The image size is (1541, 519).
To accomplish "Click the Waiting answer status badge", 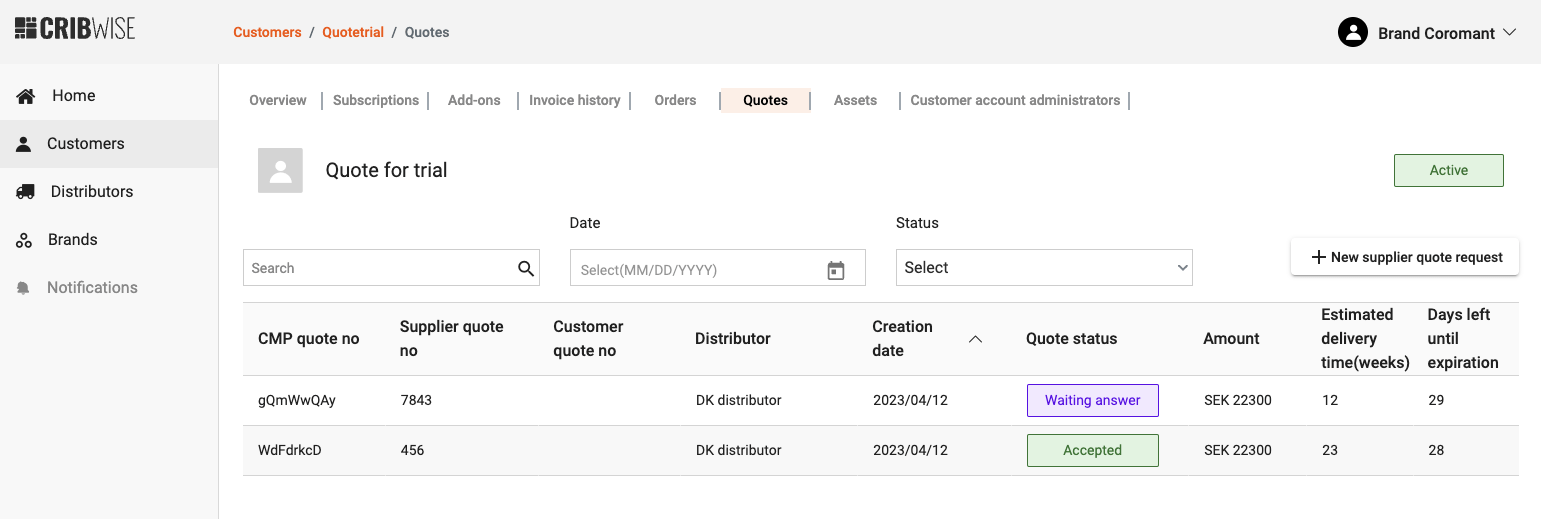I will pos(1092,400).
